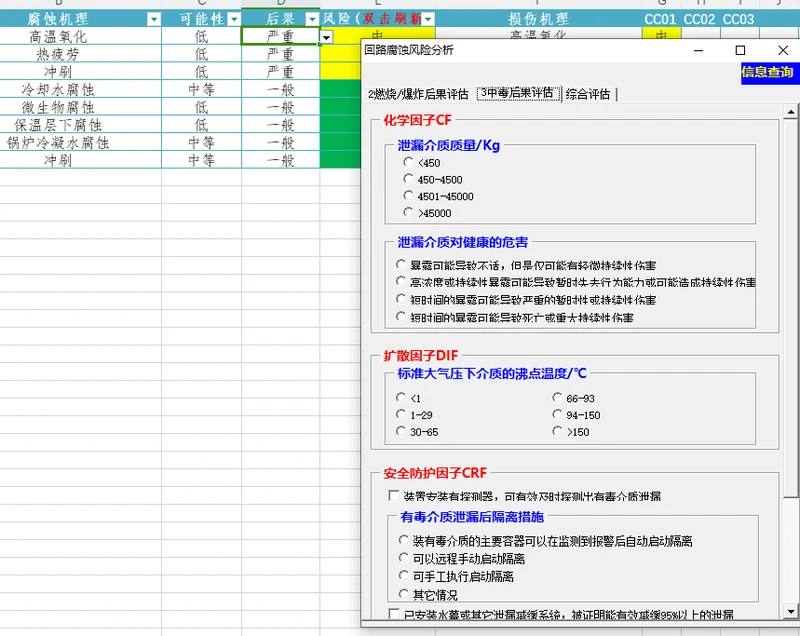Switch to the 2燃烧/爆炸后果评估 tab
Viewport: 800px width, 636px height.
coord(418,94)
